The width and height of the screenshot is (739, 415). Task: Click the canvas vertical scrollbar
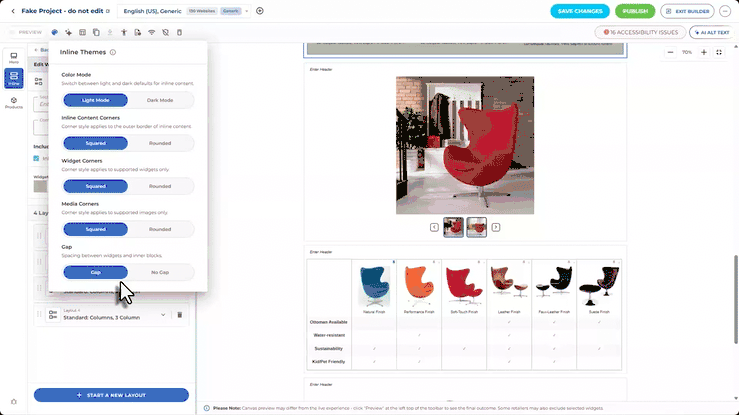(735, 300)
